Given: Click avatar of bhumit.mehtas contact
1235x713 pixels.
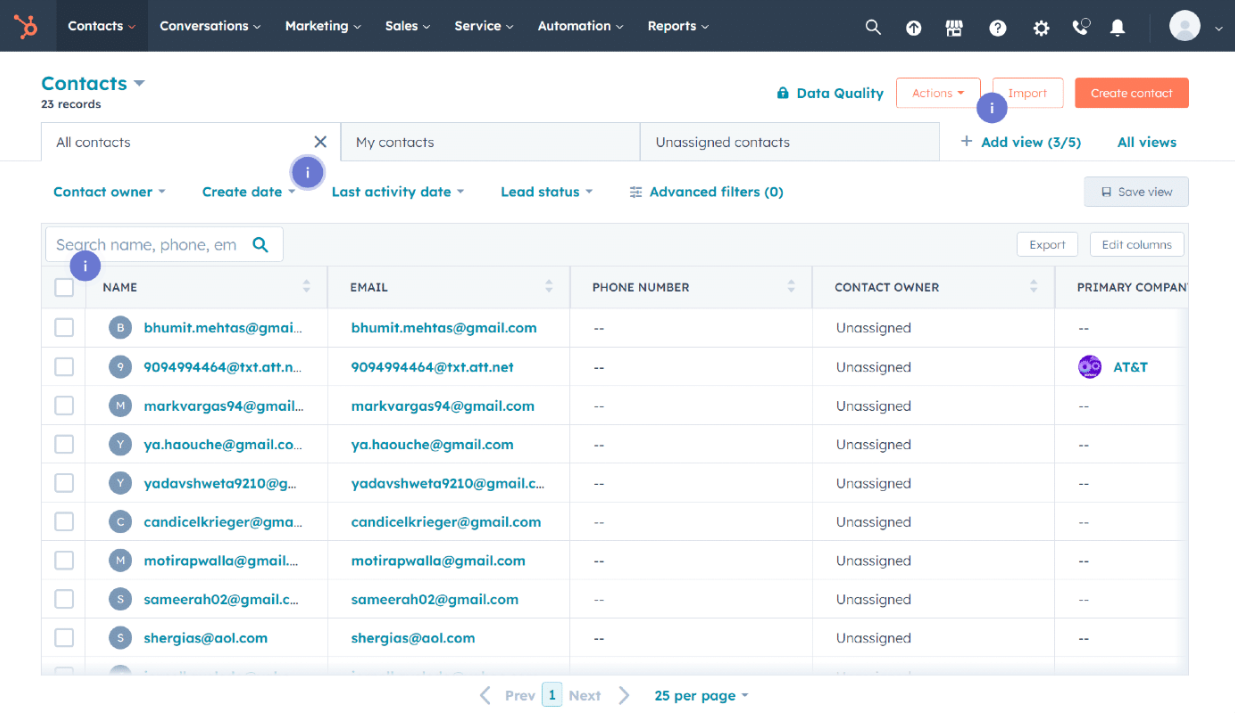Looking at the screenshot, I should (x=121, y=327).
